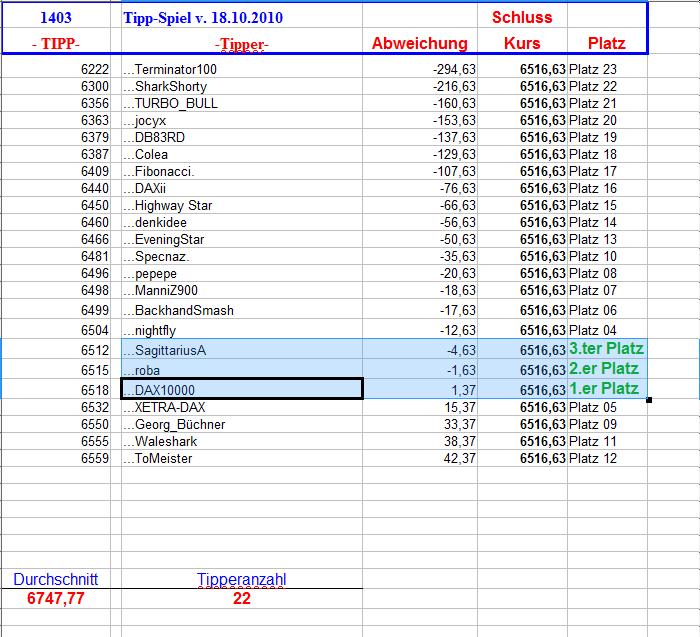Screen dimensions: 700x637
Task: Click the average value 6747,77
Action: coord(56,598)
